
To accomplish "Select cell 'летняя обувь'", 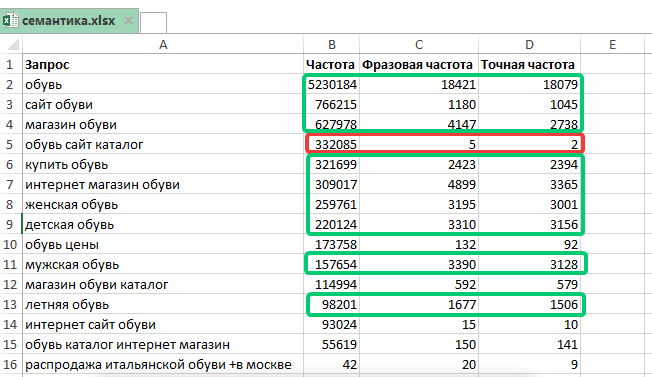I will pos(163,305).
